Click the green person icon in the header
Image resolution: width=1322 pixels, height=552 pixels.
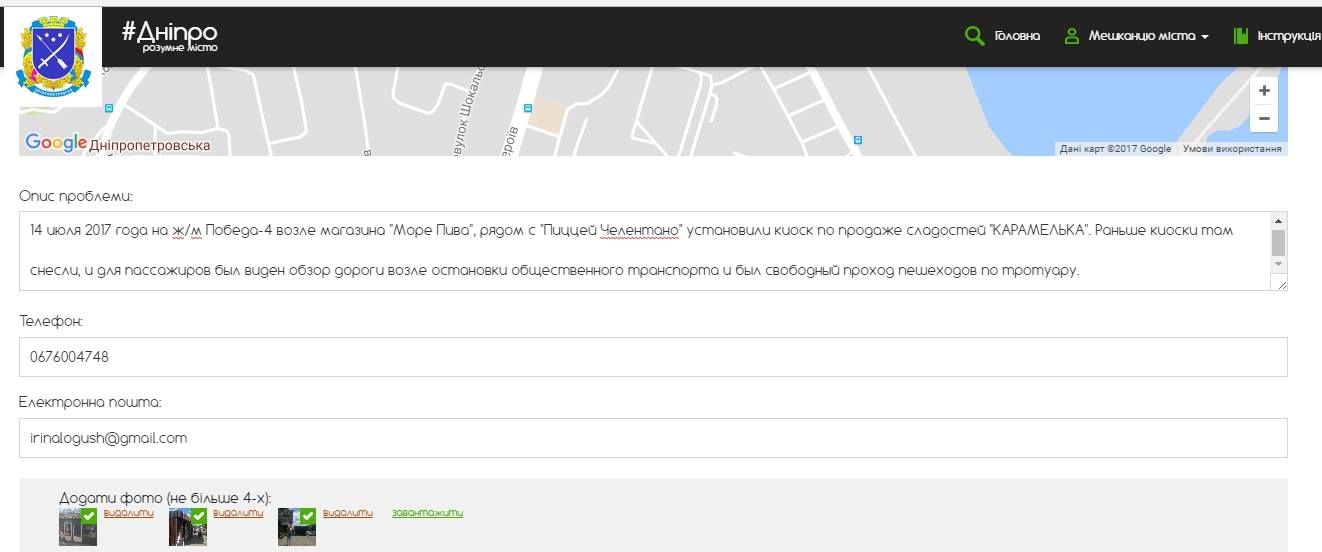1072,36
